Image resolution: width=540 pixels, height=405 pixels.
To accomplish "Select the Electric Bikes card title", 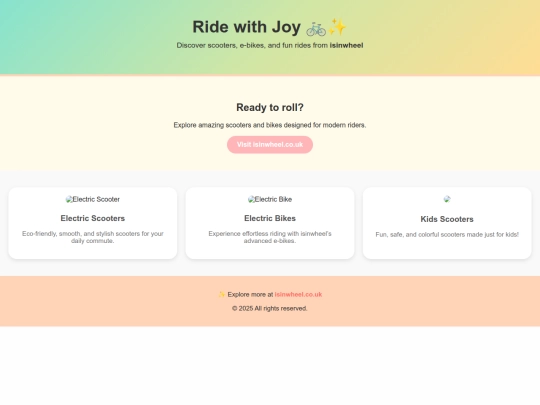I will (x=270, y=218).
